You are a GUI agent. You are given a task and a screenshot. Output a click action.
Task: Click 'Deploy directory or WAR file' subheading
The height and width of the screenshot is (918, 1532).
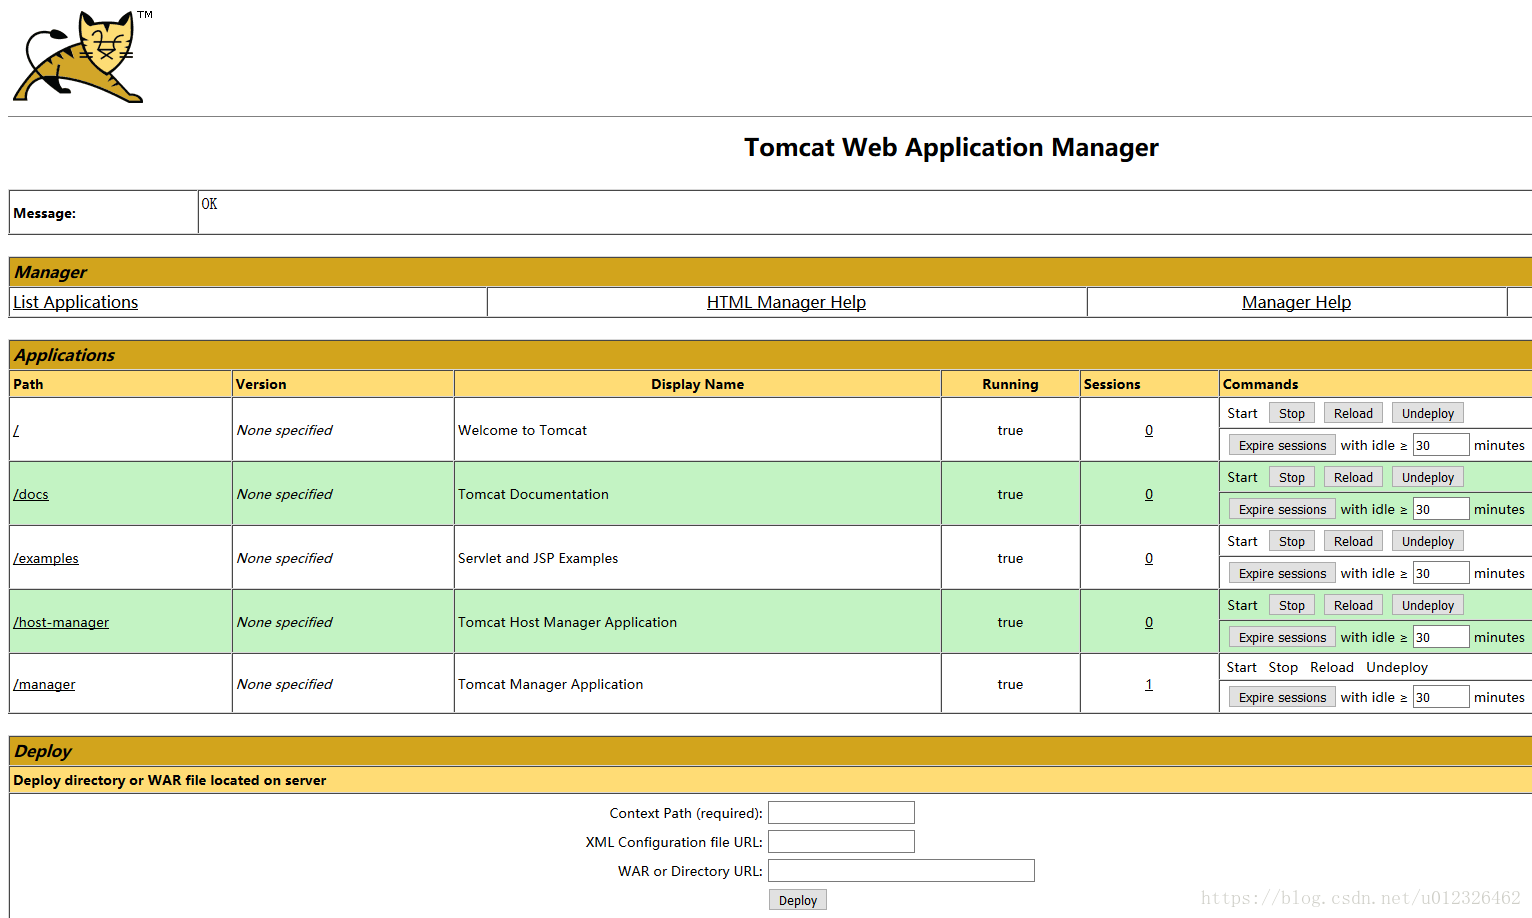click(x=169, y=780)
